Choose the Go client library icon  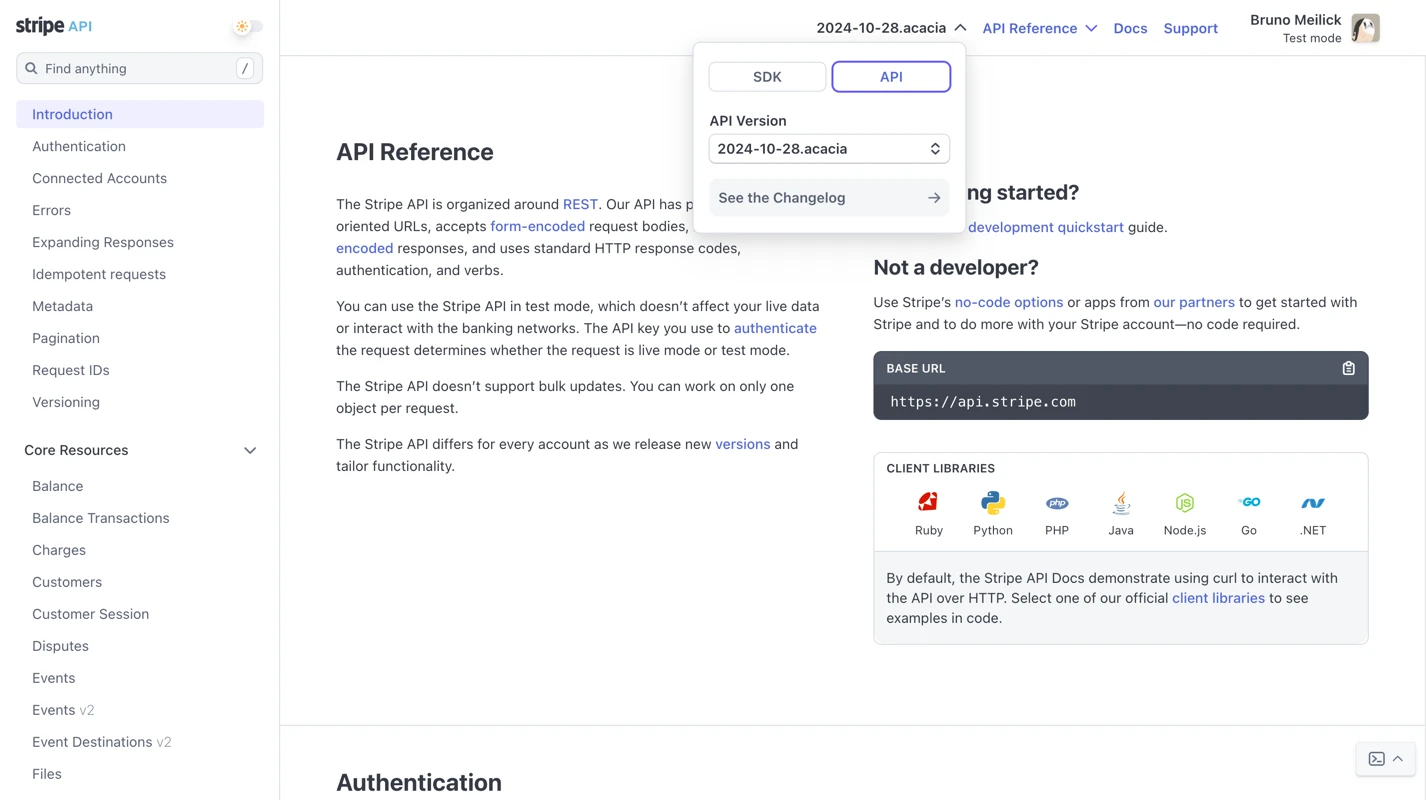tap(1248, 503)
